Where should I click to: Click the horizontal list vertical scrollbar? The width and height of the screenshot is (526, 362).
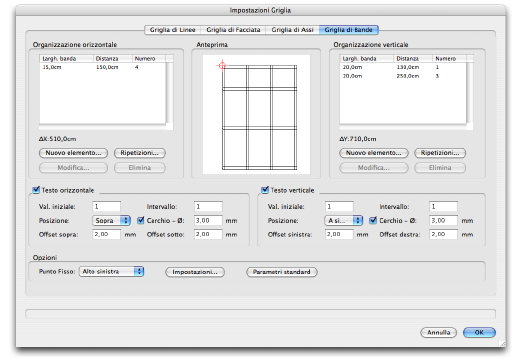point(169,93)
